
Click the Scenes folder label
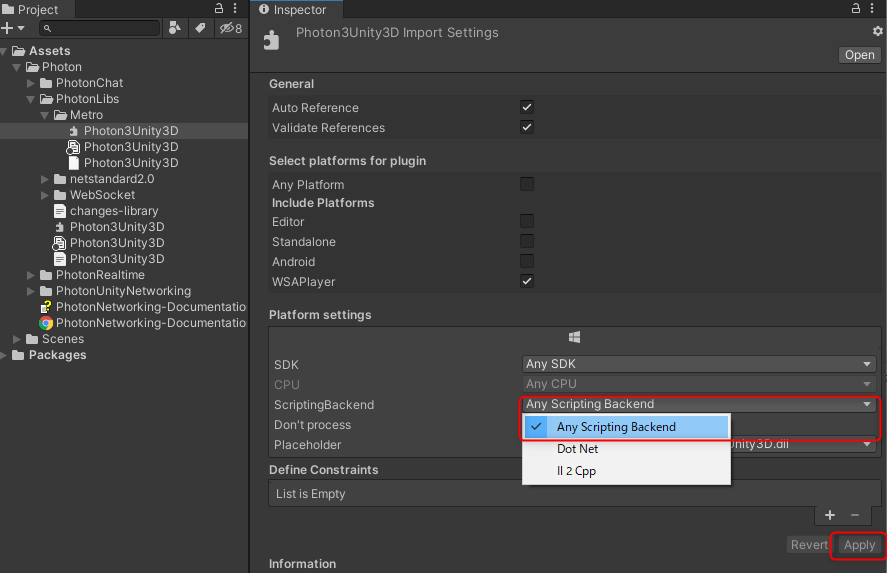point(63,339)
